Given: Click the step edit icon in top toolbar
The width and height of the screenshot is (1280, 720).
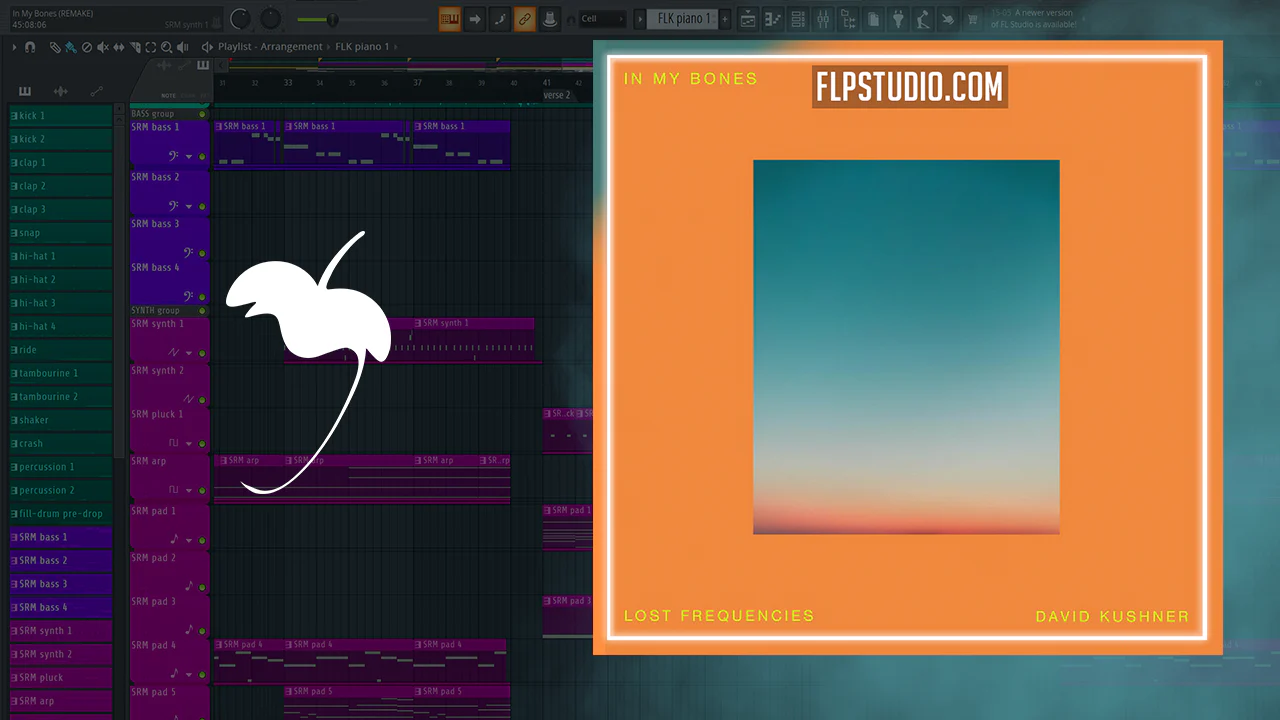Looking at the screenshot, I should (500, 19).
